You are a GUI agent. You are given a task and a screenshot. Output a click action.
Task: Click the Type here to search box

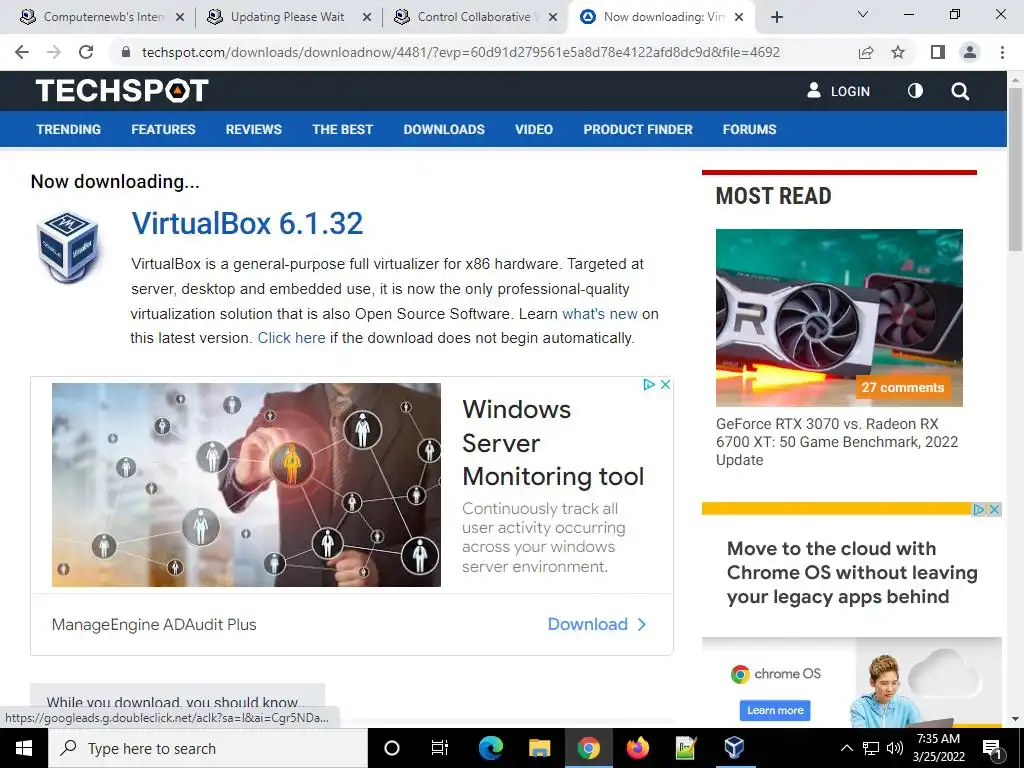[208, 748]
